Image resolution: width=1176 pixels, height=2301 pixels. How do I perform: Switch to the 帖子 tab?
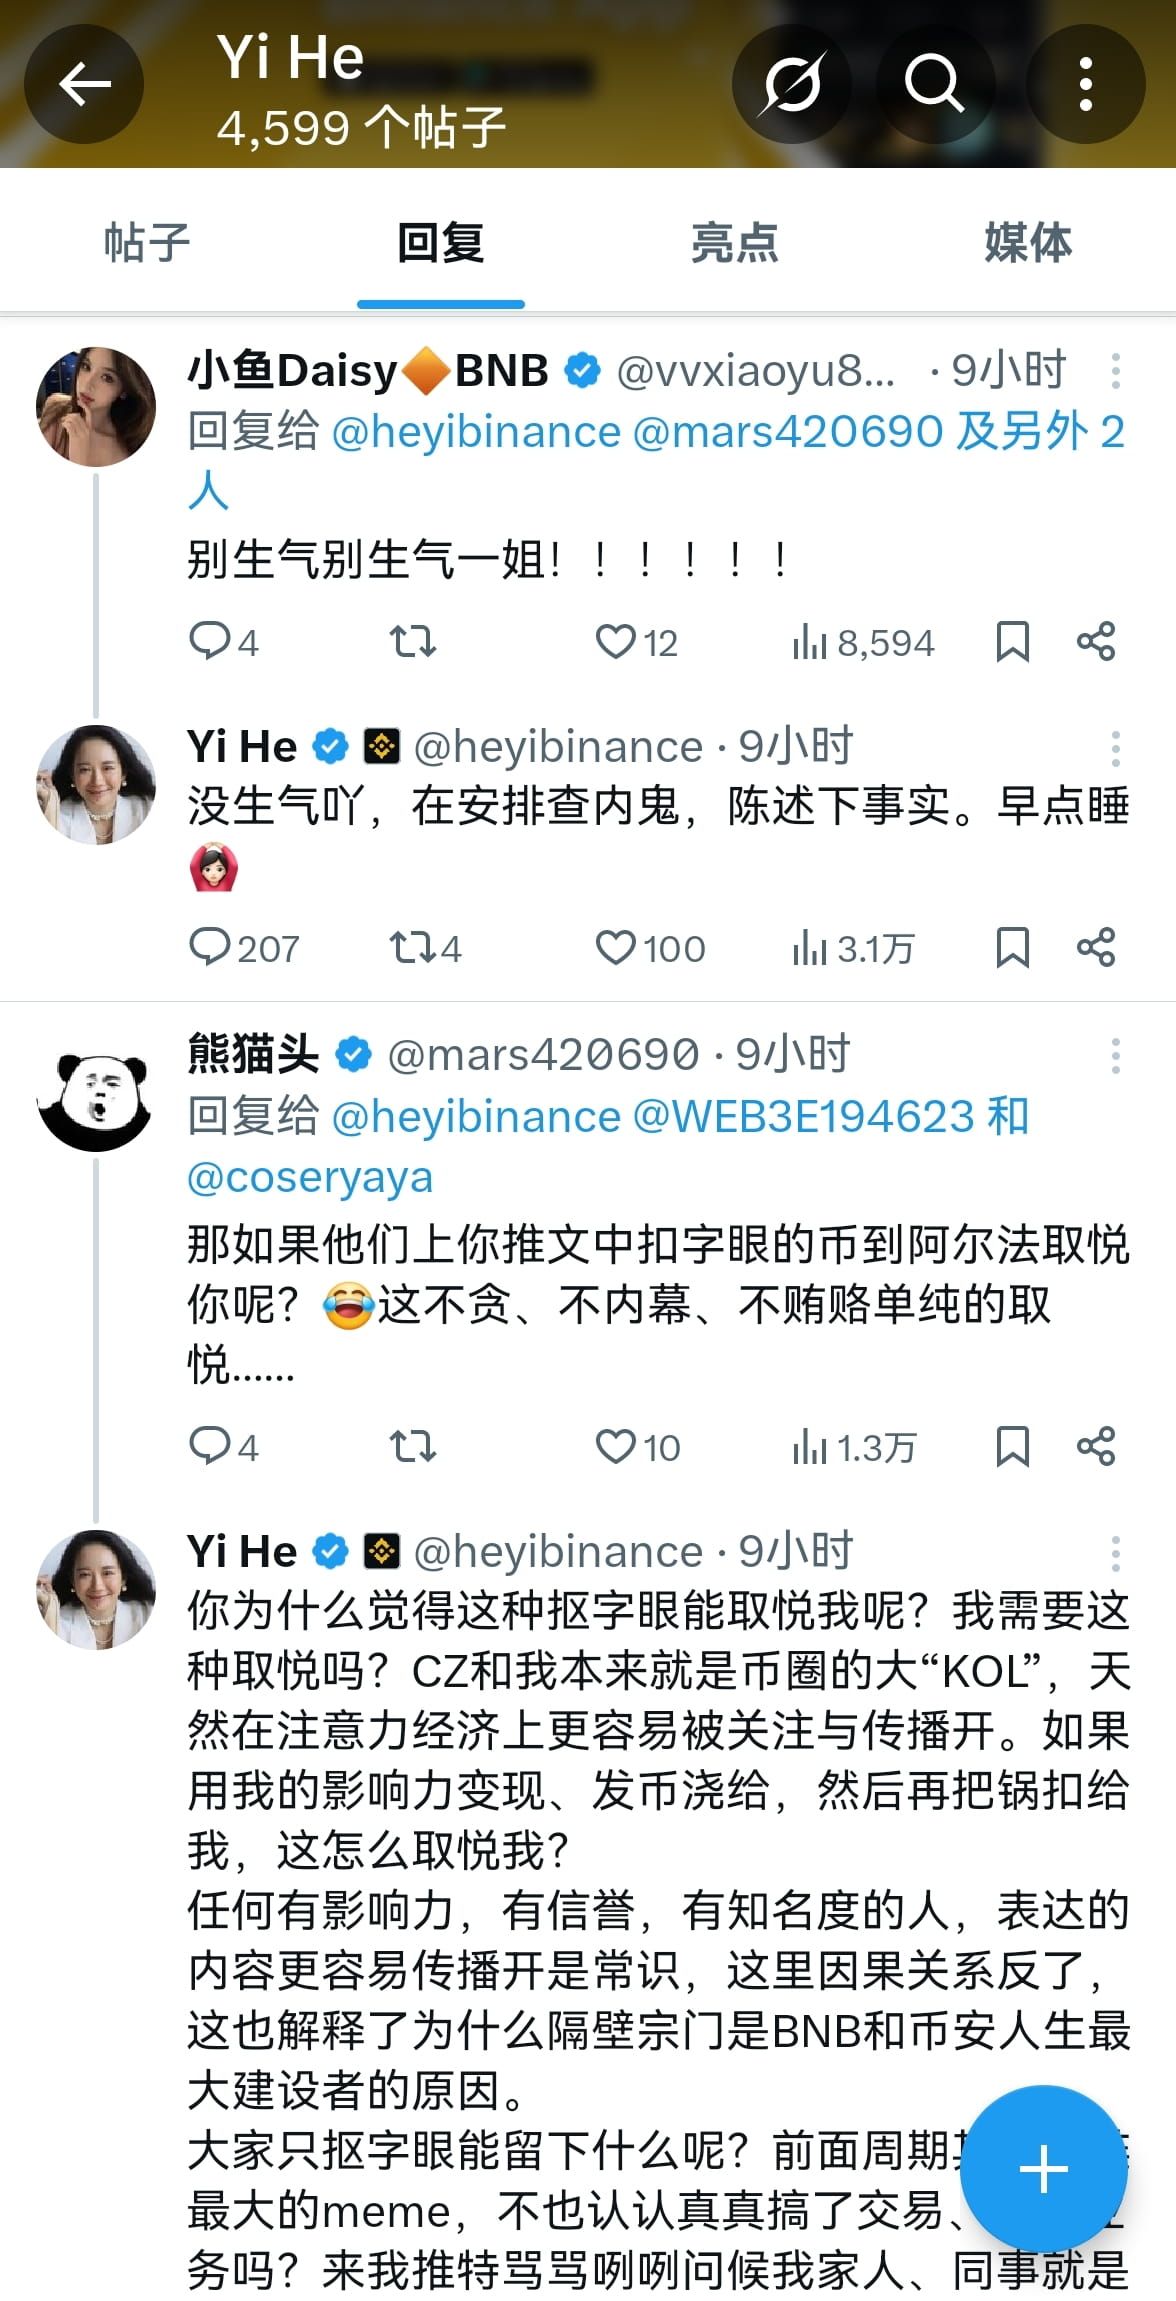point(147,243)
